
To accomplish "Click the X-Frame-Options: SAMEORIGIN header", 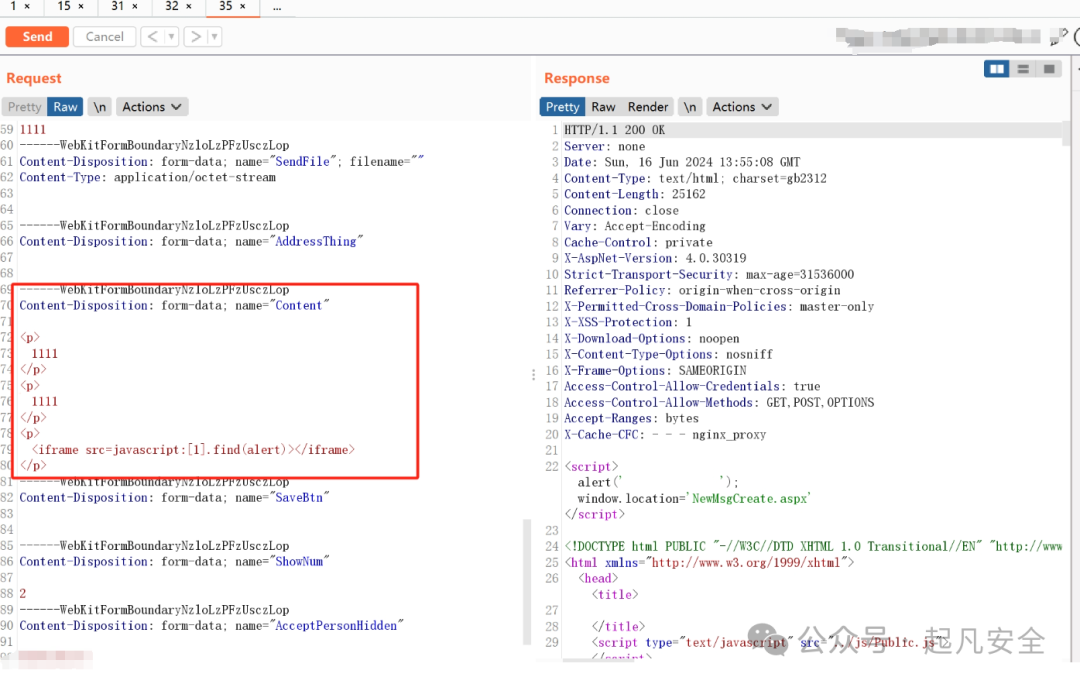I will [x=655, y=370].
